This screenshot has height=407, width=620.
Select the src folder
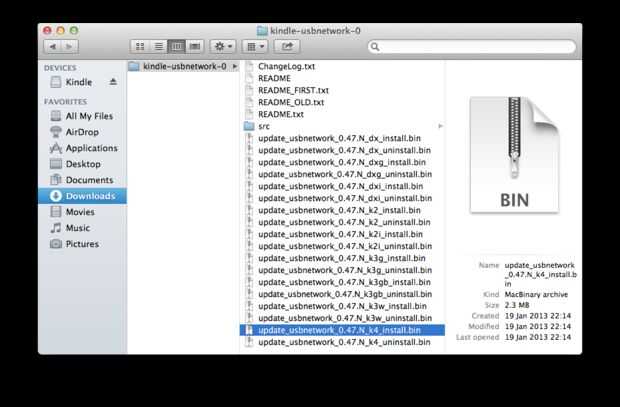[342, 126]
